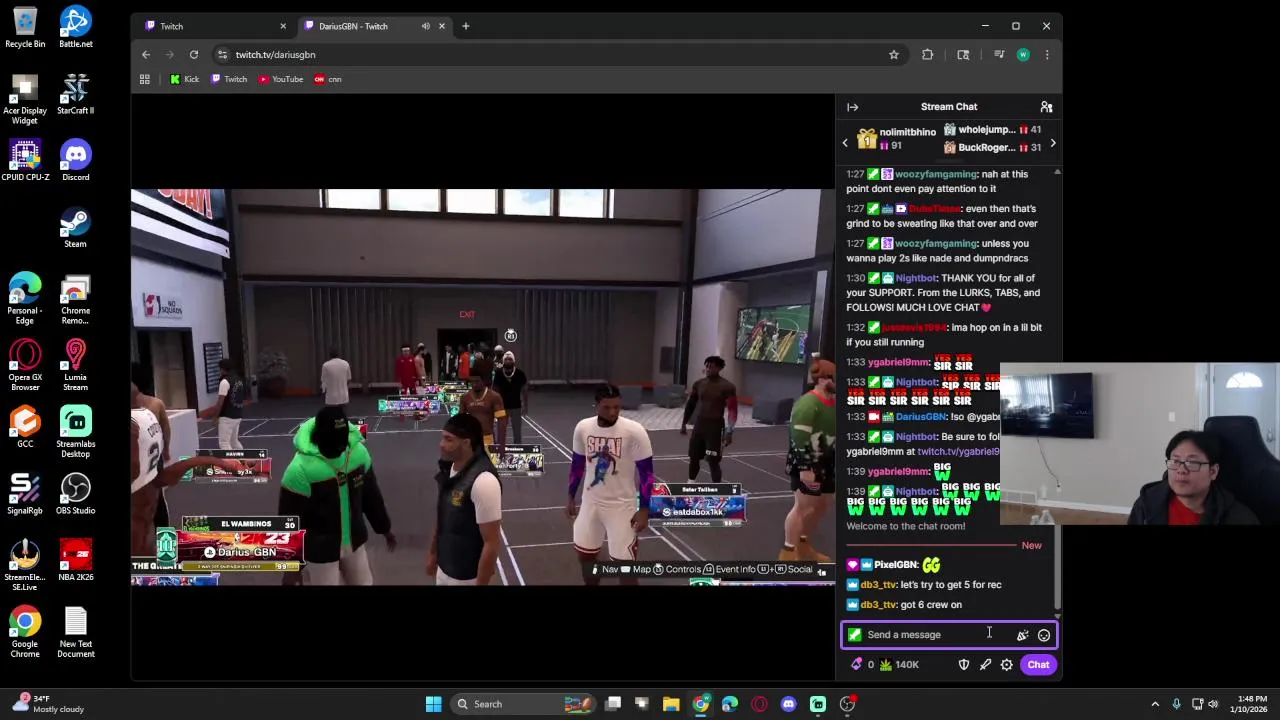Image resolution: width=1280 pixels, height=720 pixels.
Task: Open Discord desktop shortcut
Action: pos(76,161)
